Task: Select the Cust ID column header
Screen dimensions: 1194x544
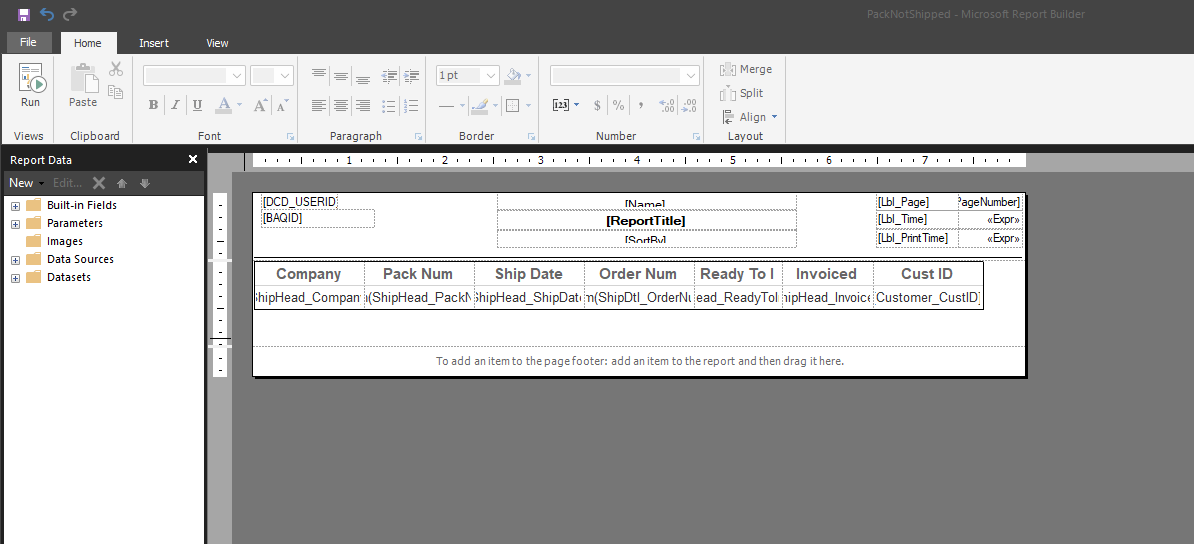Action: tap(927, 274)
